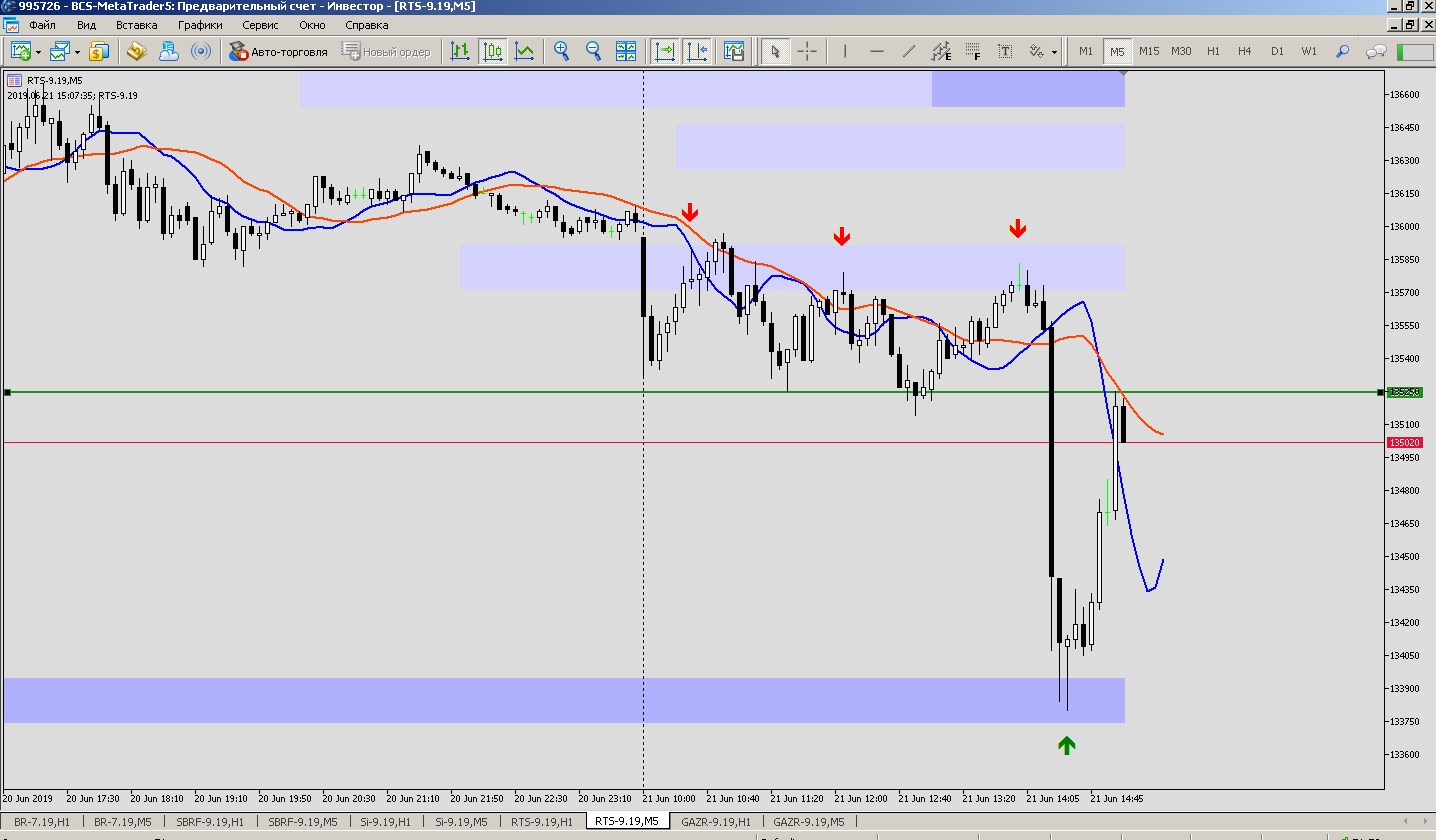1436x840 pixels.
Task: Zoom in on the chart
Action: click(562, 51)
